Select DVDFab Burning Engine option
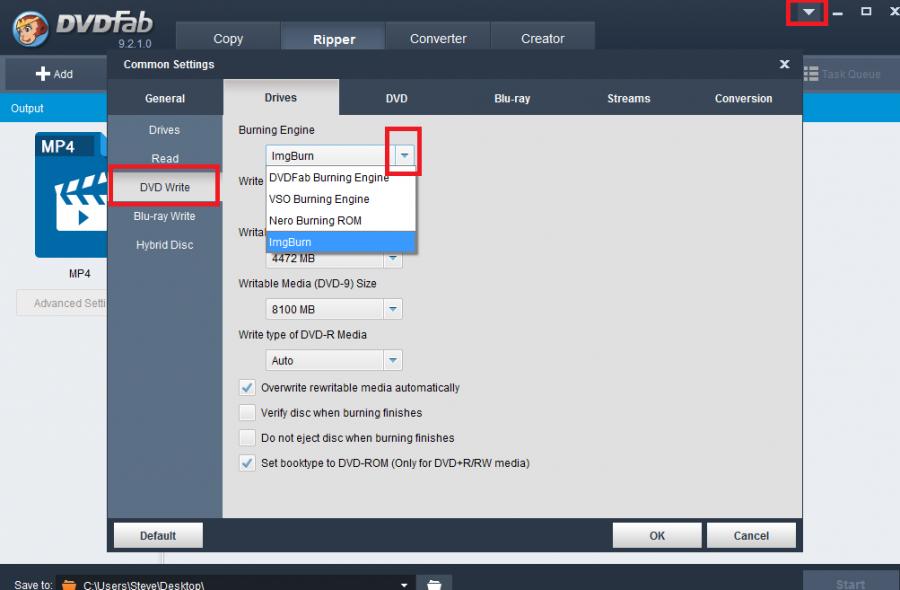Viewport: 900px width, 590px height. 341,177
